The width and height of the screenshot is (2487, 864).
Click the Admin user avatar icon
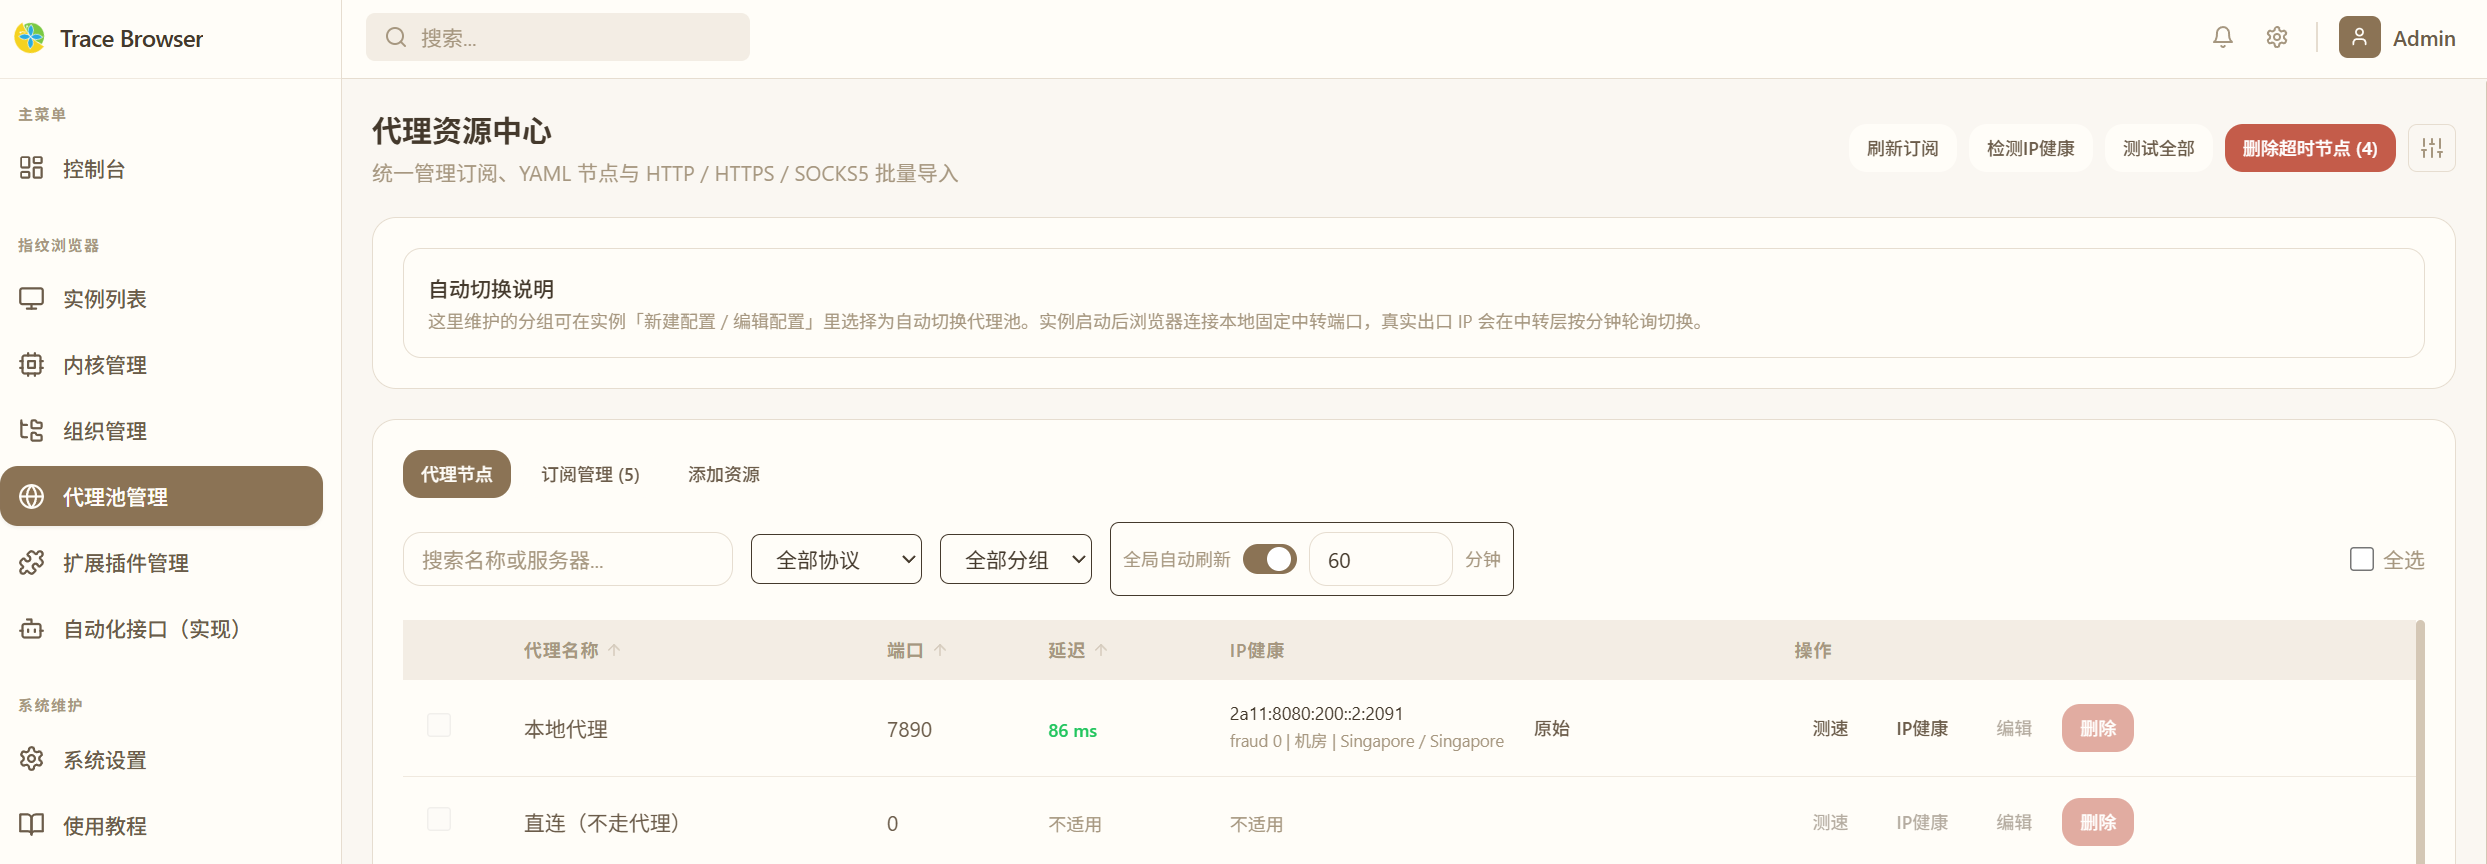coord(2359,37)
